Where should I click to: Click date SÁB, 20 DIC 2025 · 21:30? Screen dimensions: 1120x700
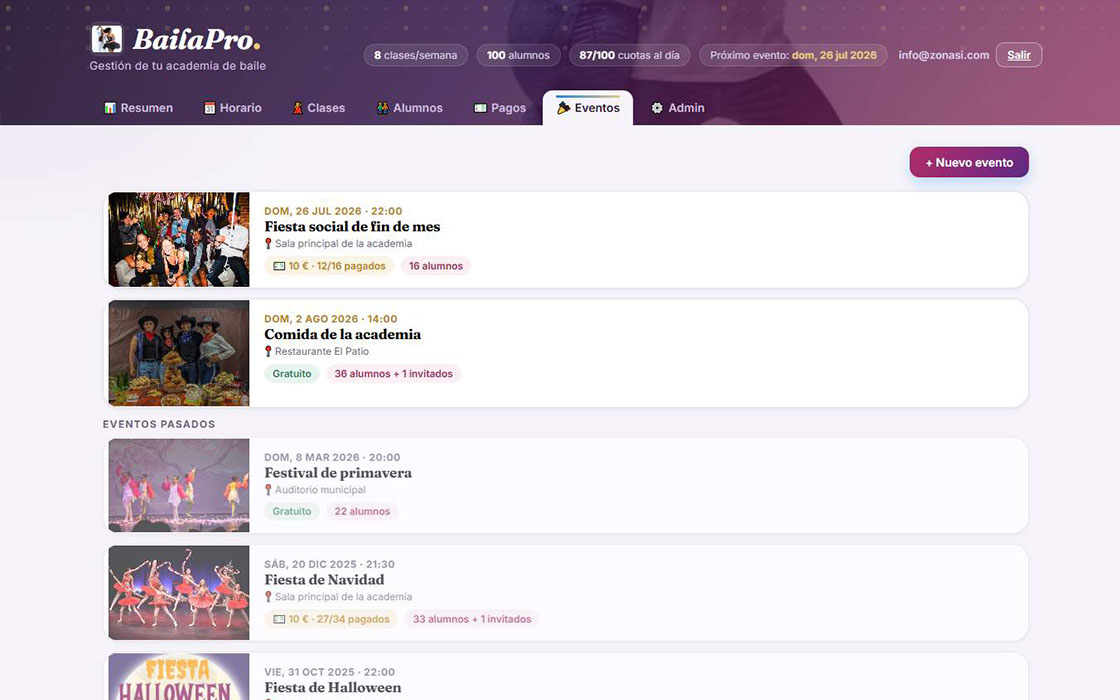(x=329, y=564)
